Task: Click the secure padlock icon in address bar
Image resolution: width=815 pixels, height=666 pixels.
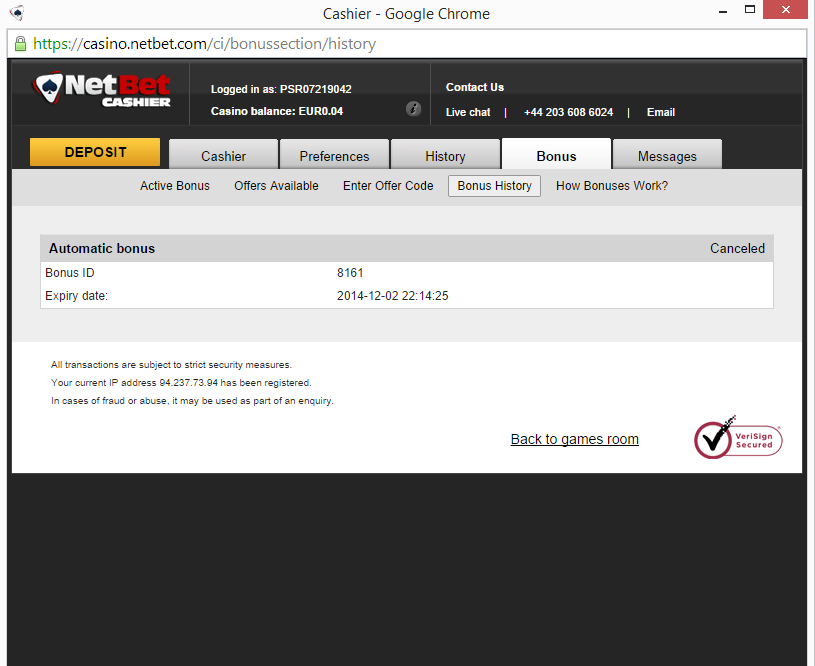Action: coord(20,44)
